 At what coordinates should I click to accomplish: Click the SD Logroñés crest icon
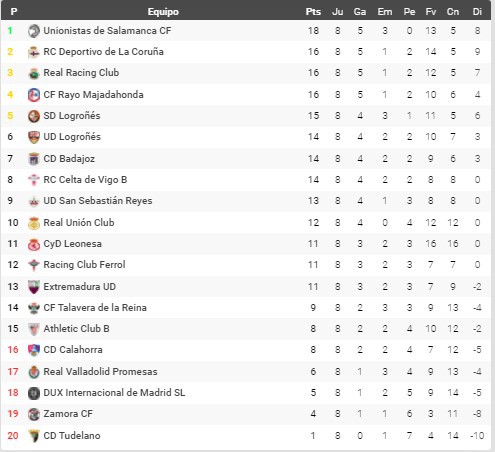(34, 116)
